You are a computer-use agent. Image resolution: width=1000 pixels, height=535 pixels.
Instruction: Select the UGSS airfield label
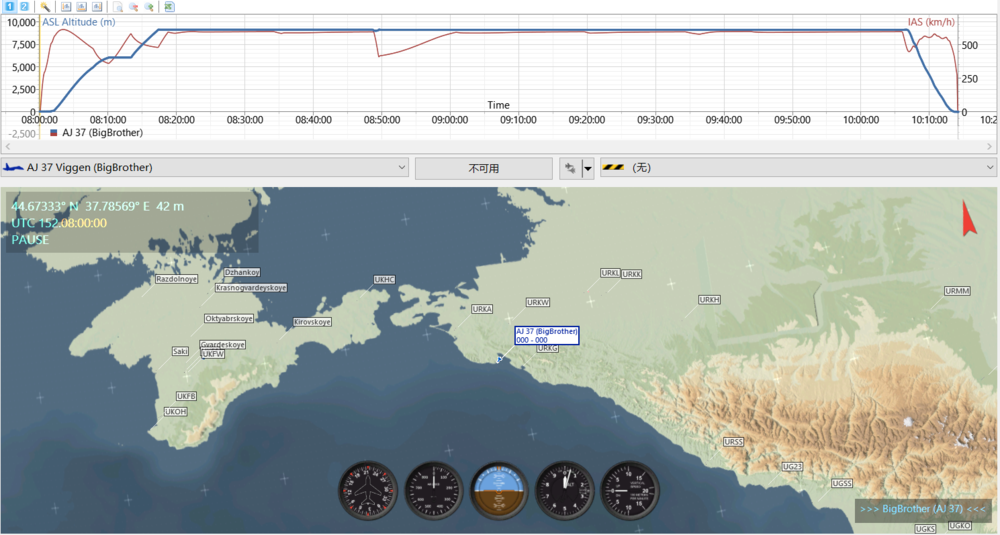842,483
